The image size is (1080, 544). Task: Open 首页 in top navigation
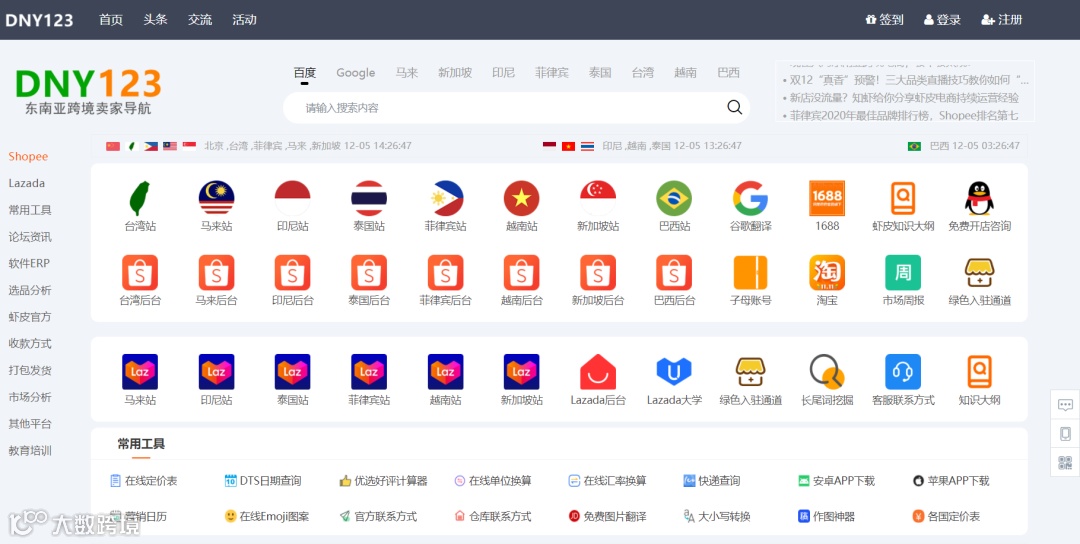(111, 20)
